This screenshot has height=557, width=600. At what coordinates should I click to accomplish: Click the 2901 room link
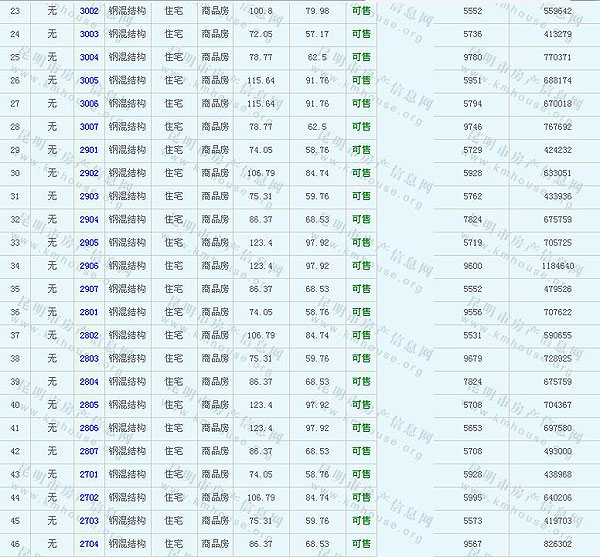[89, 150]
